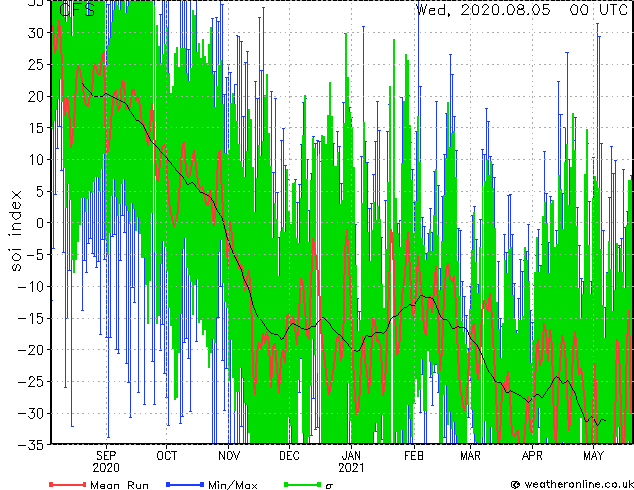Click the red Mean Run legend line
The width and height of the screenshot is (634, 490).
coord(68,484)
